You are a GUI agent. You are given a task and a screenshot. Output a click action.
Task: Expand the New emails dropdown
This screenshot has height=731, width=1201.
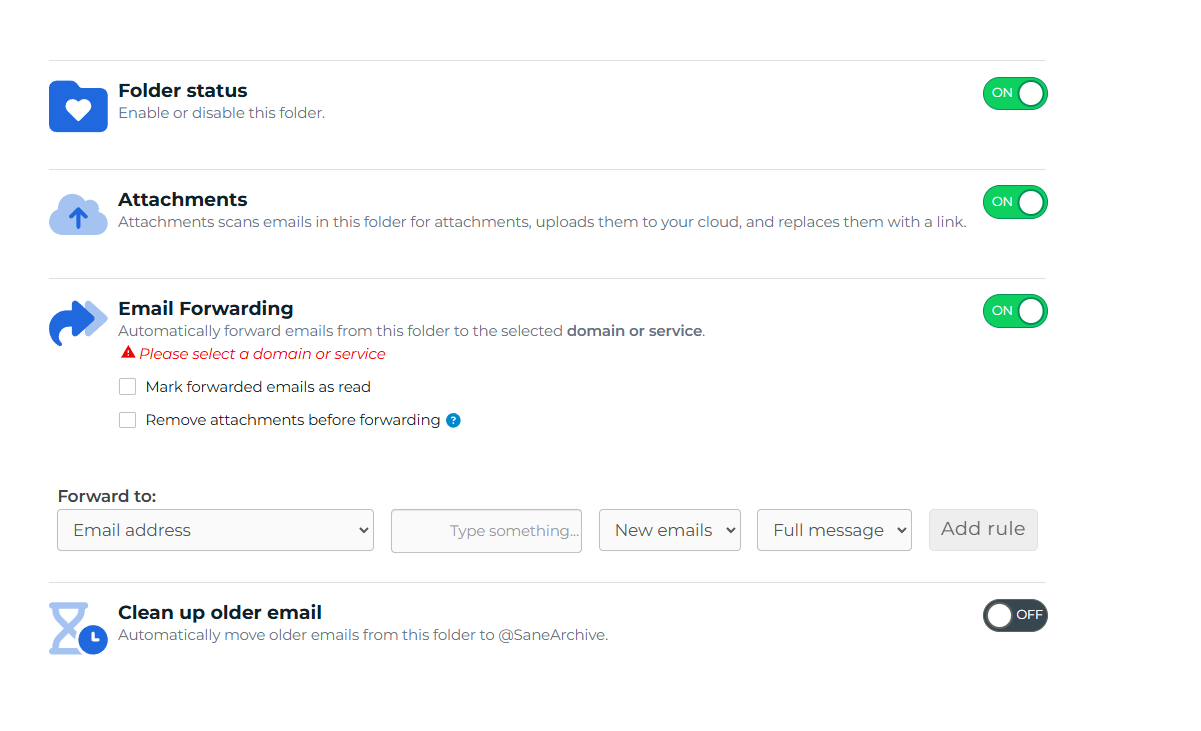pos(669,530)
